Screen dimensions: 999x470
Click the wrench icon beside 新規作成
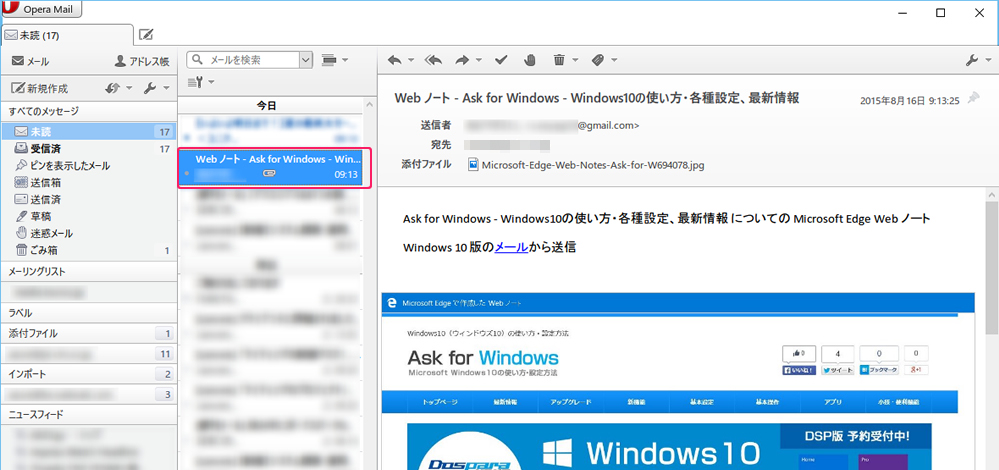pos(150,88)
